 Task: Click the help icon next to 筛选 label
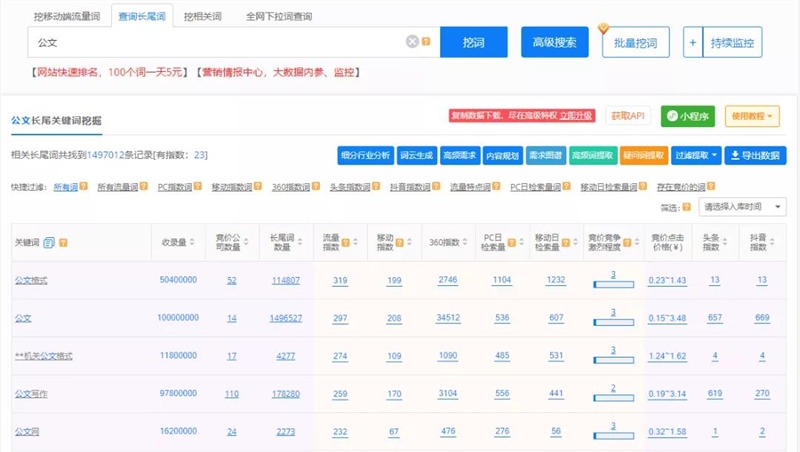point(686,207)
